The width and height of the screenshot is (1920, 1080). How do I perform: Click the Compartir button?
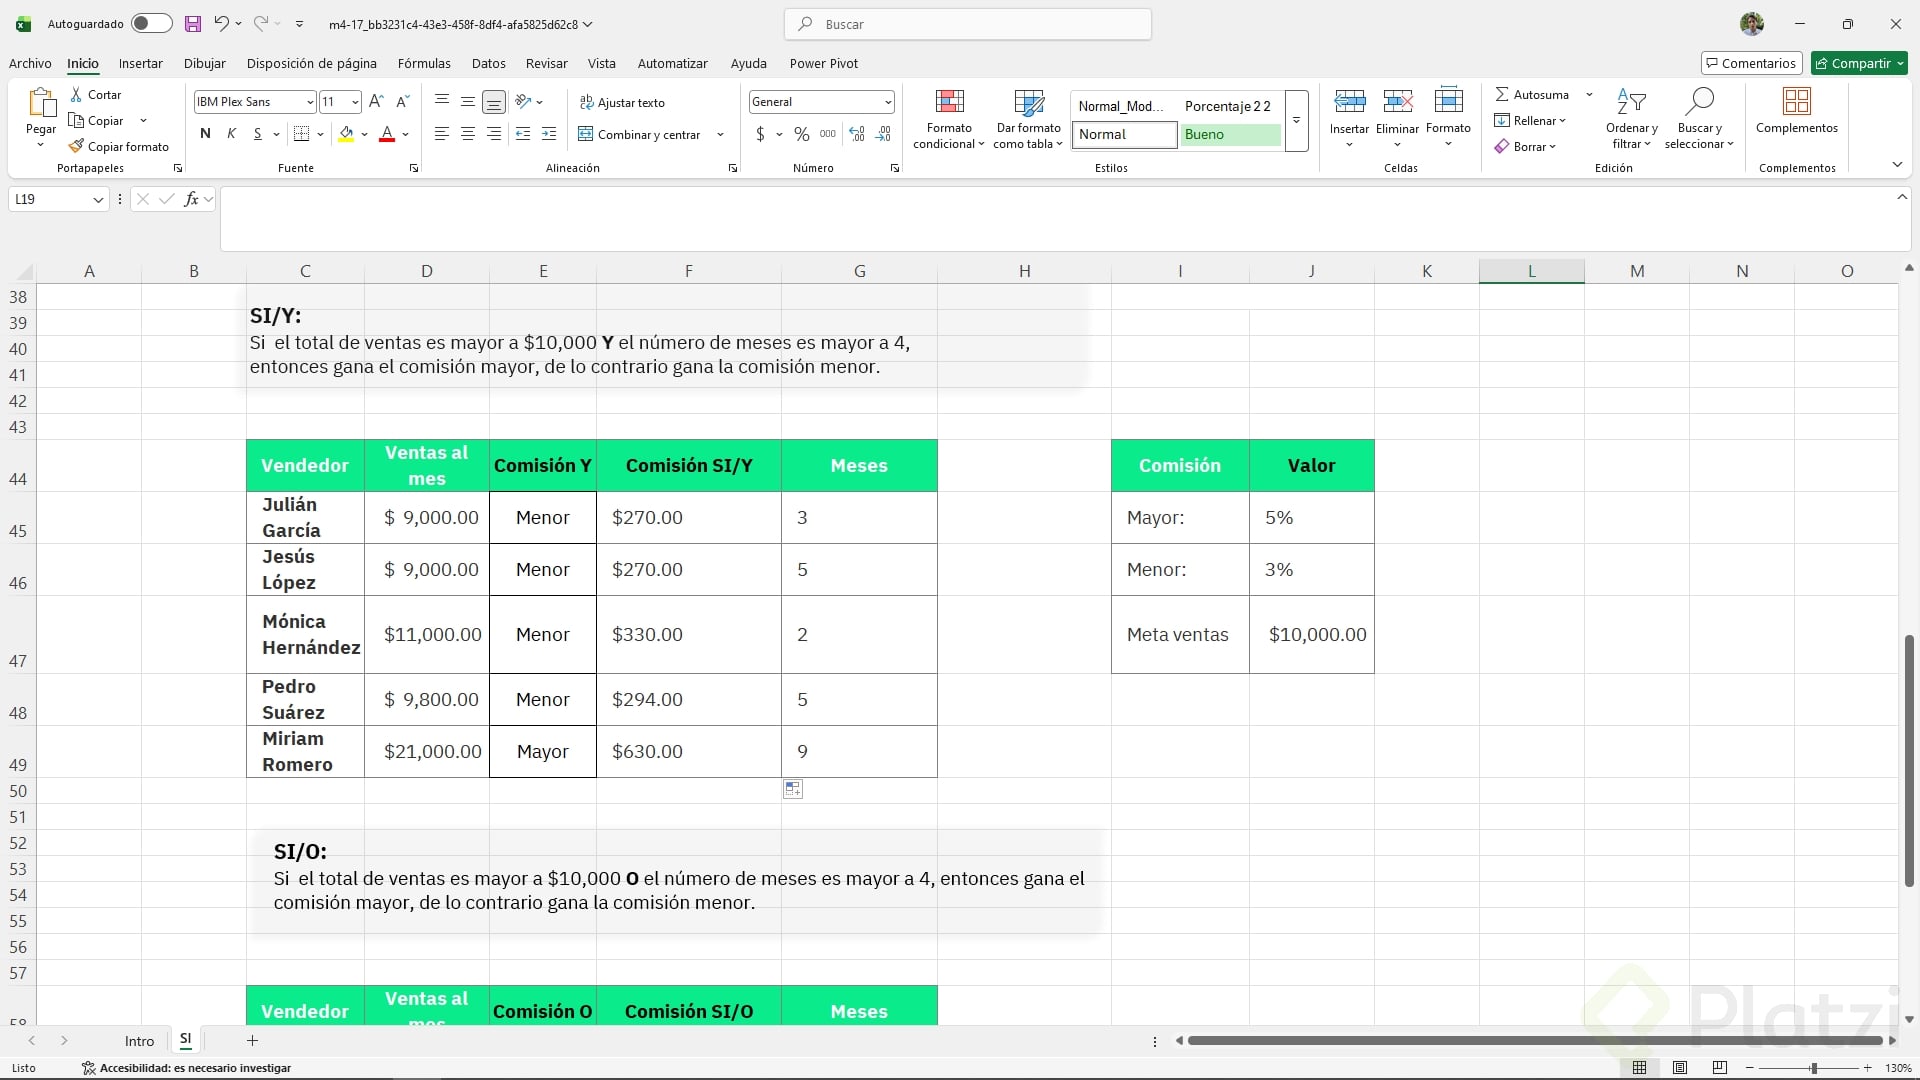pos(1859,63)
